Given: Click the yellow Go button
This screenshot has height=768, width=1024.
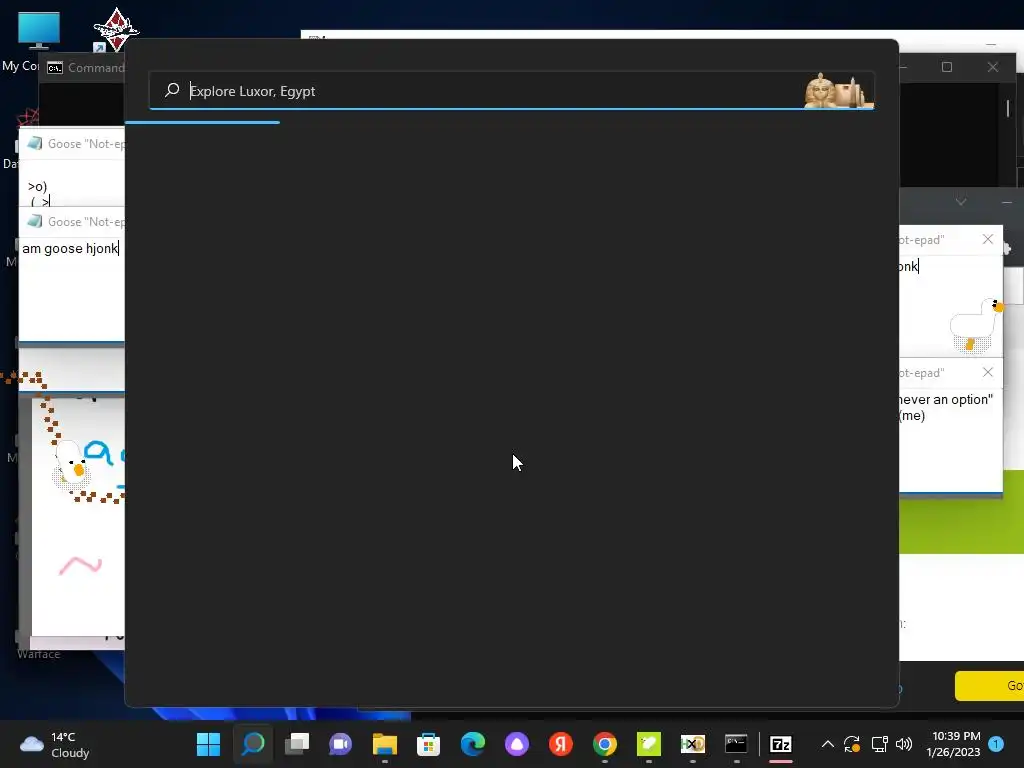Looking at the screenshot, I should [990, 686].
